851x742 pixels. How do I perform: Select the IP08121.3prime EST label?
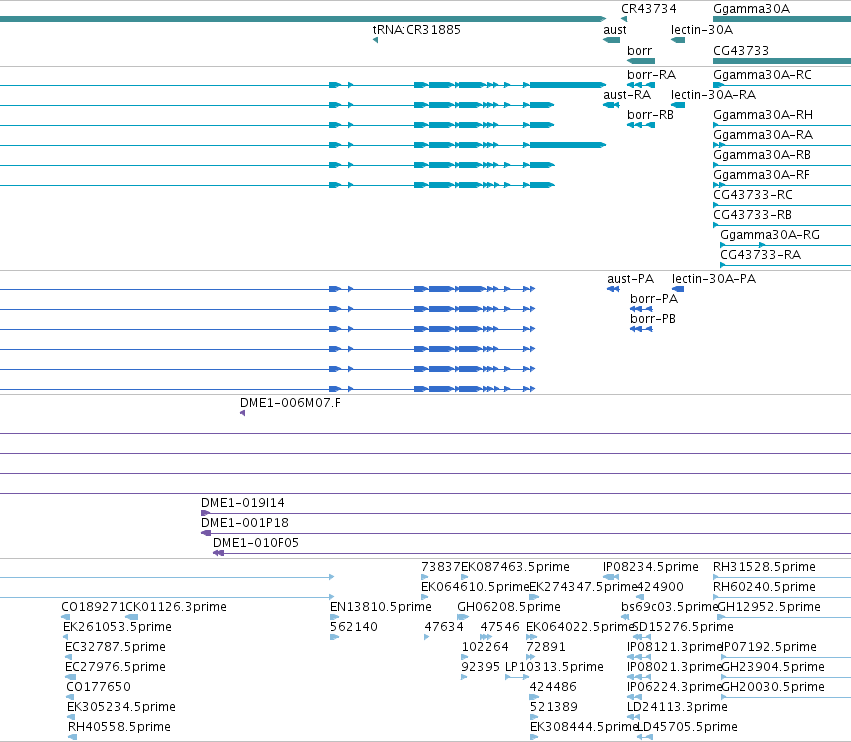click(x=674, y=648)
